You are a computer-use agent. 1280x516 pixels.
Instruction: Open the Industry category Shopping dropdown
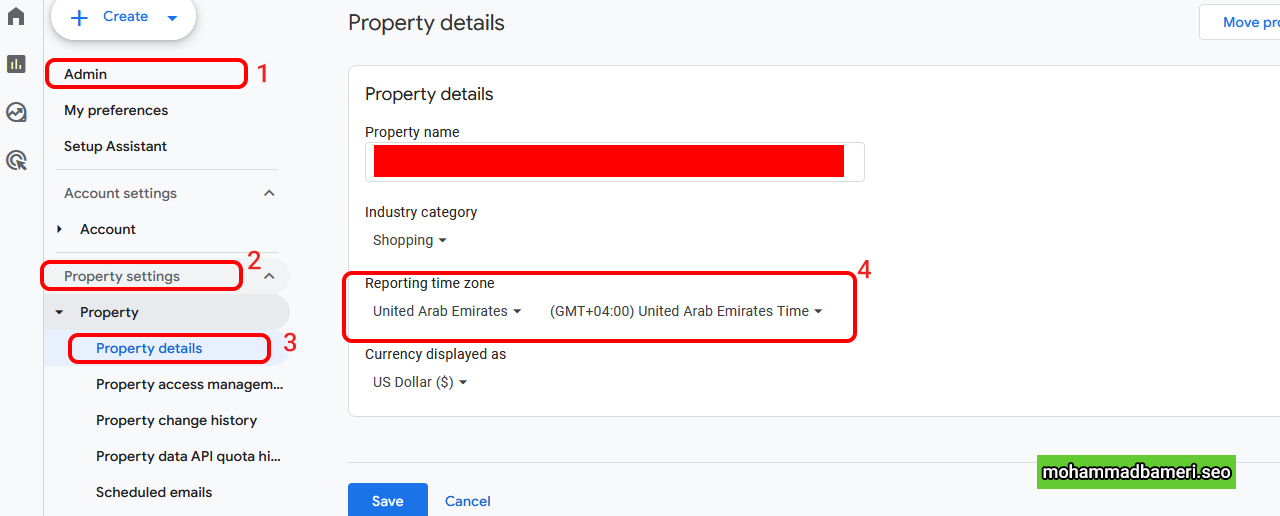(410, 240)
